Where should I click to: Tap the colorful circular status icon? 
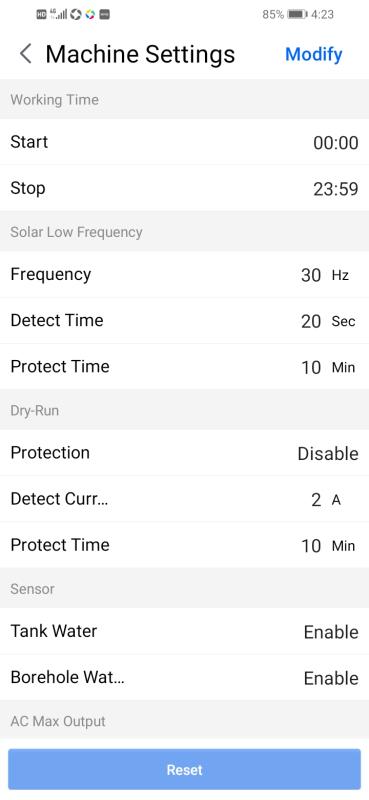(90, 15)
